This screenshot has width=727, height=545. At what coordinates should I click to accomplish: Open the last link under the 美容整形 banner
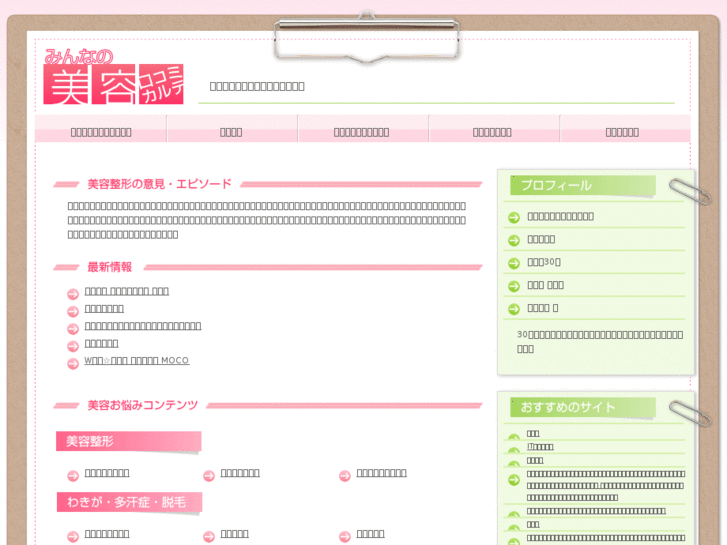click(x=382, y=473)
